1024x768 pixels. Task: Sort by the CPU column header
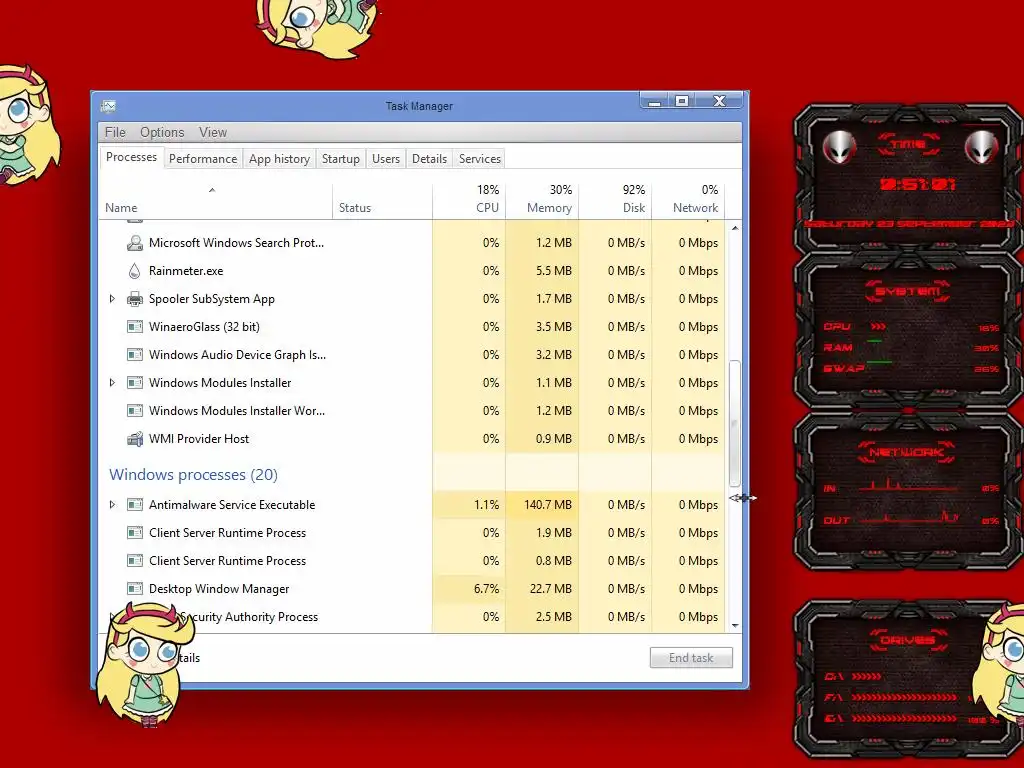pyautogui.click(x=469, y=201)
